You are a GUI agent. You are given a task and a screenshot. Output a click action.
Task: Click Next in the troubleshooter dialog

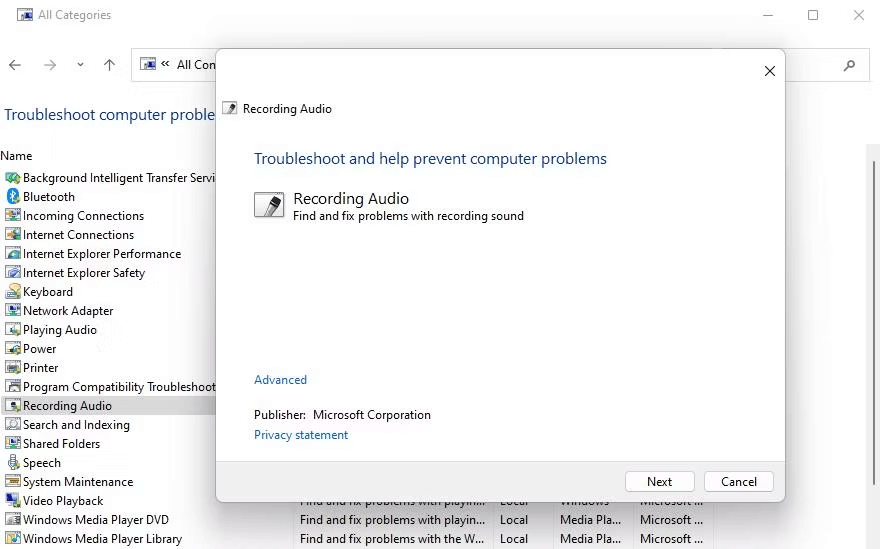coord(659,481)
